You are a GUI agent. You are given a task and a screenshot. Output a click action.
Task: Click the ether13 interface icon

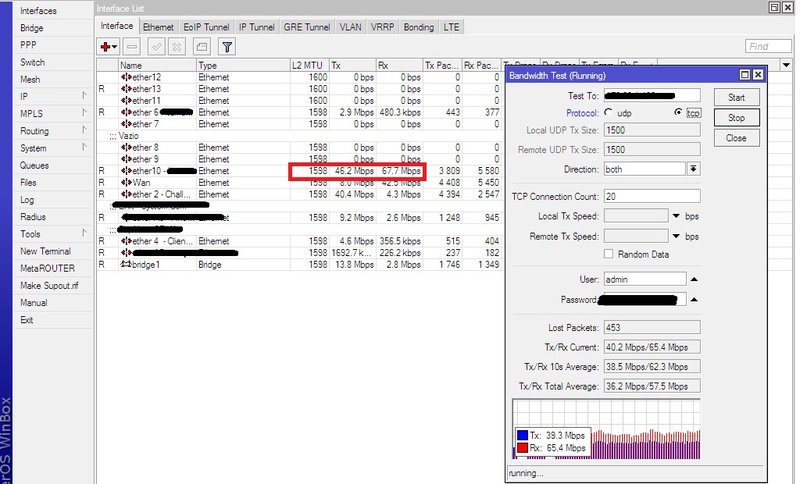[x=126, y=89]
